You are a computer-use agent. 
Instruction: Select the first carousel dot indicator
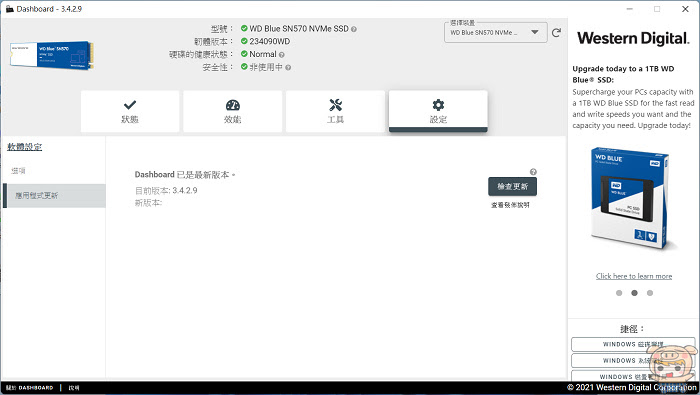[x=619, y=293]
